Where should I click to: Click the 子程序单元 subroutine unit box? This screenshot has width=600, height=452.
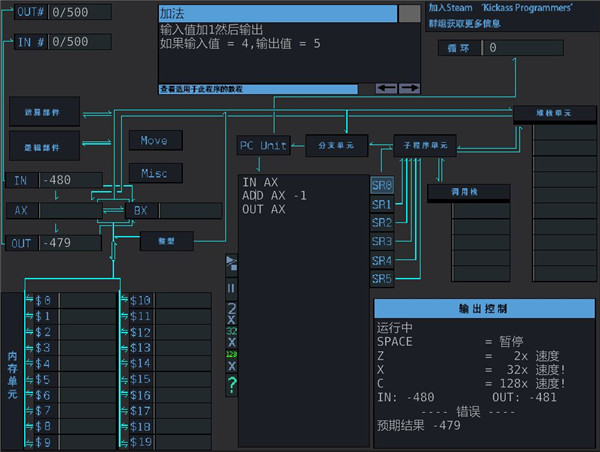click(425, 145)
